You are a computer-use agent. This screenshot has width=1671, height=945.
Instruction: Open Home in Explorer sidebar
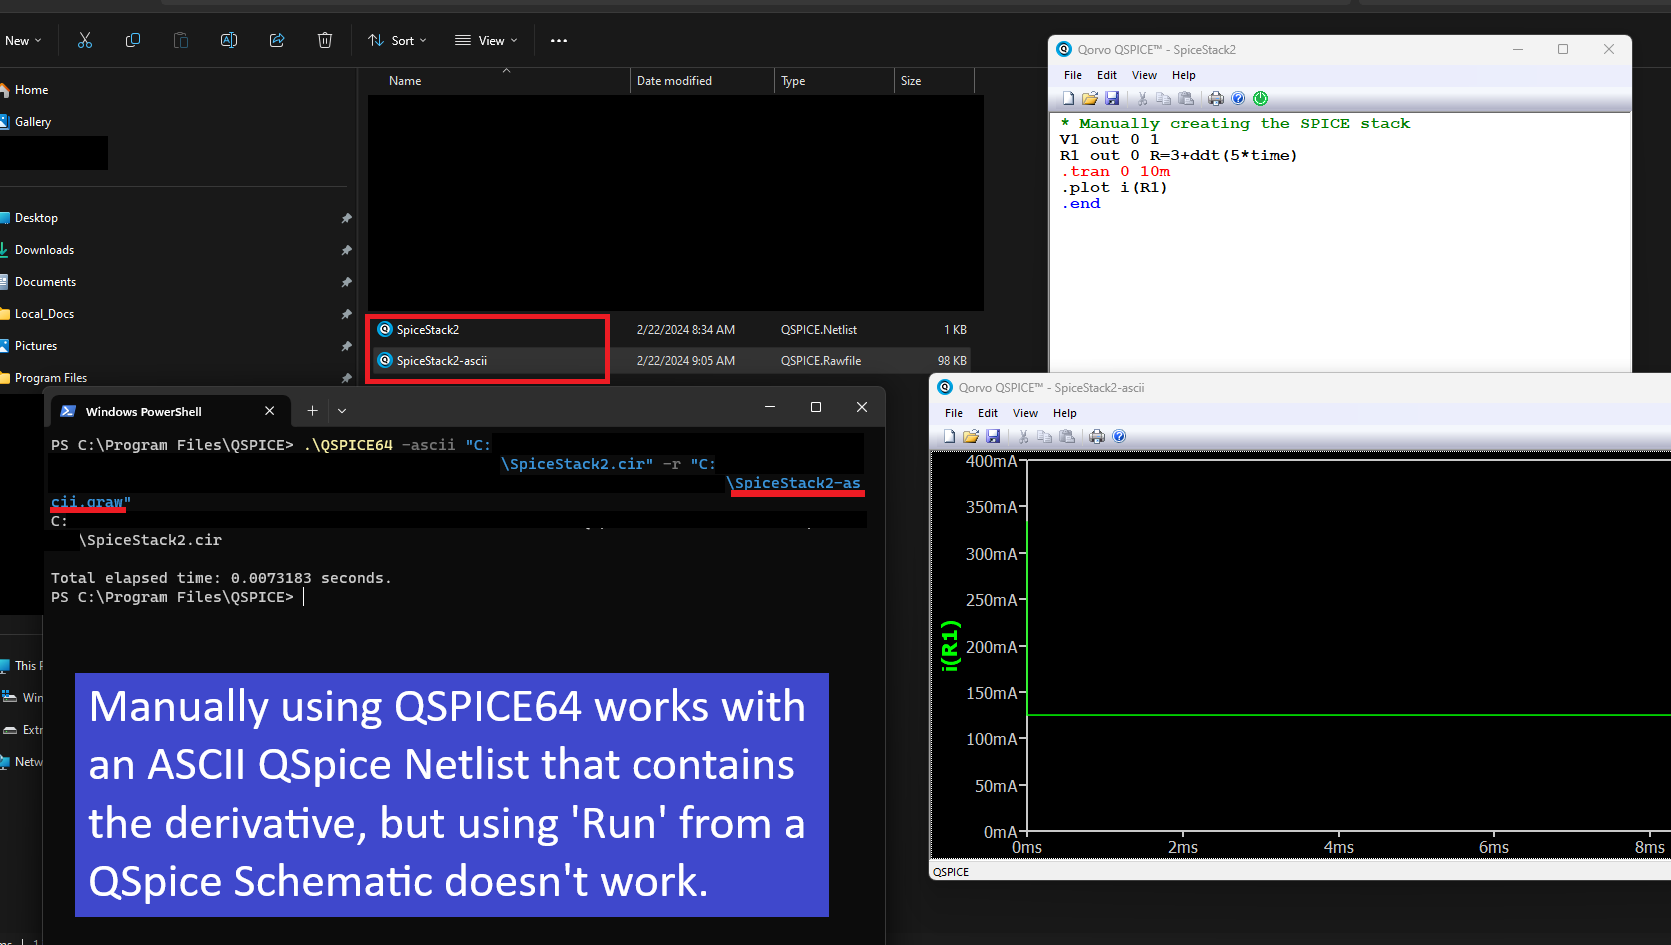coord(31,90)
